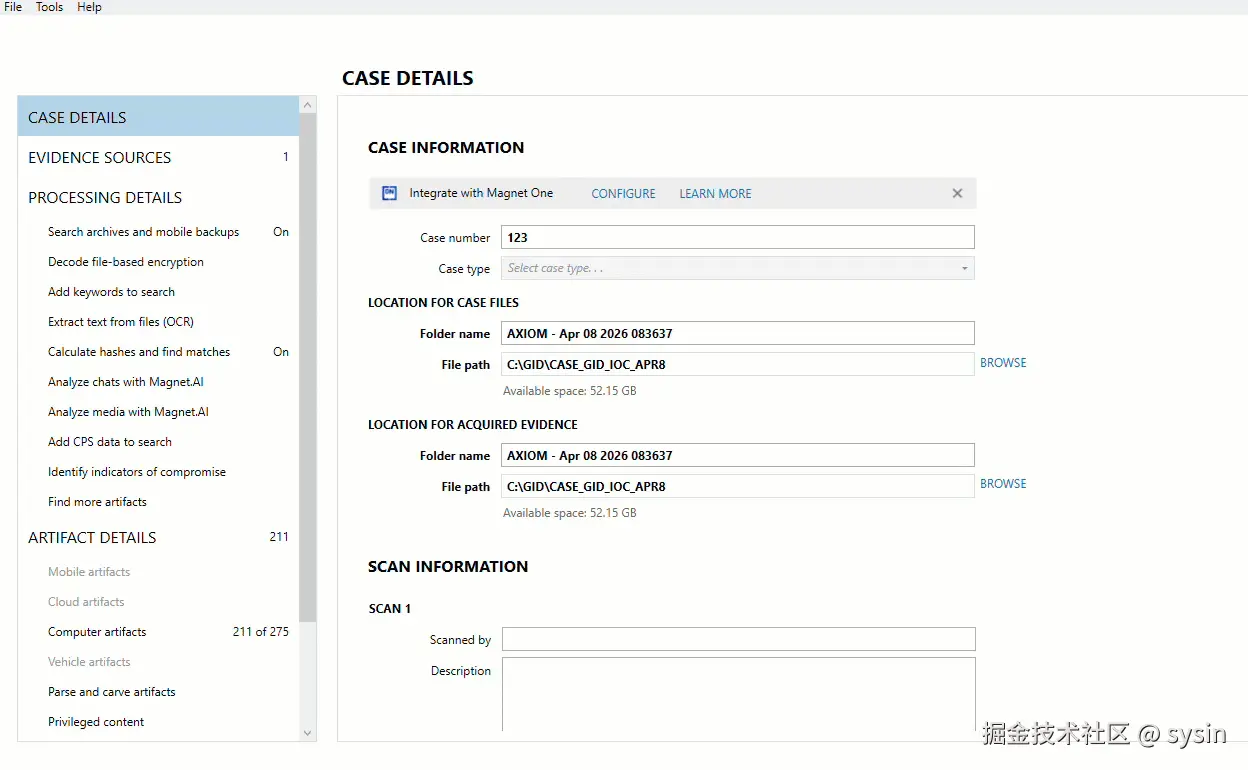This screenshot has width=1248, height=770.
Task: Select 'Computer artifacts' in the sidebar
Action: click(96, 631)
